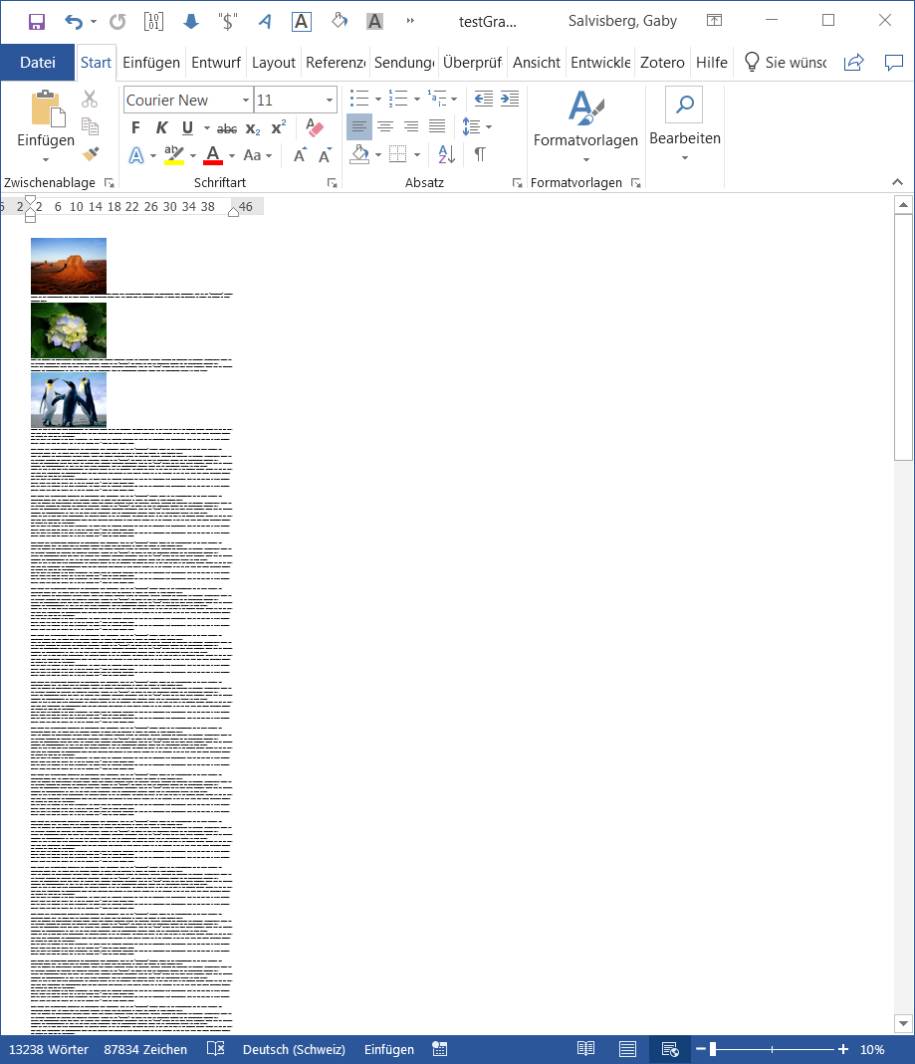This screenshot has height=1064, width=915.
Task: Apply strikethrough to selected text
Action: click(x=225, y=127)
